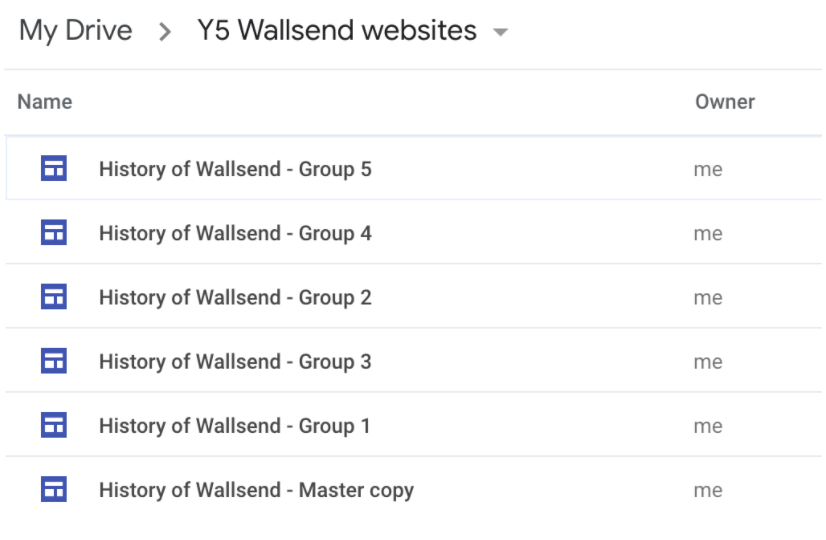Click the Sites icon for Group 1

tap(54, 425)
